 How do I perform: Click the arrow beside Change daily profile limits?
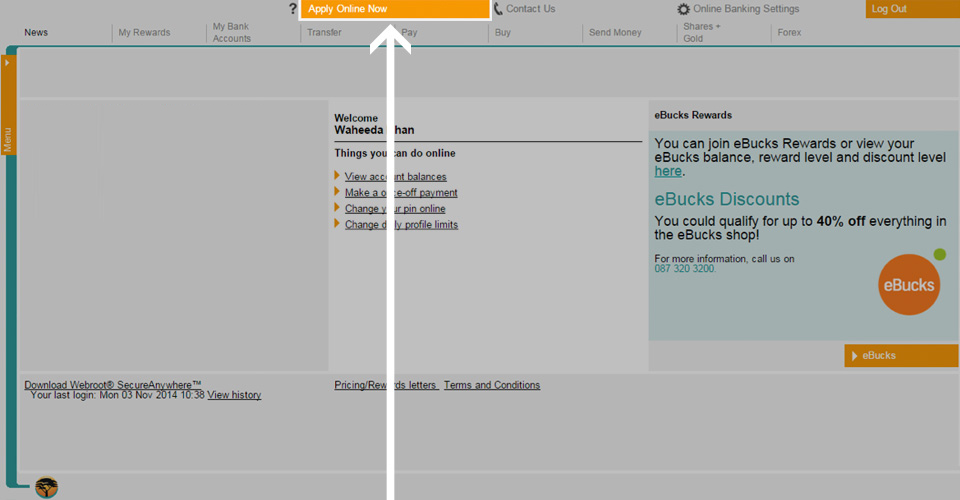pos(337,223)
